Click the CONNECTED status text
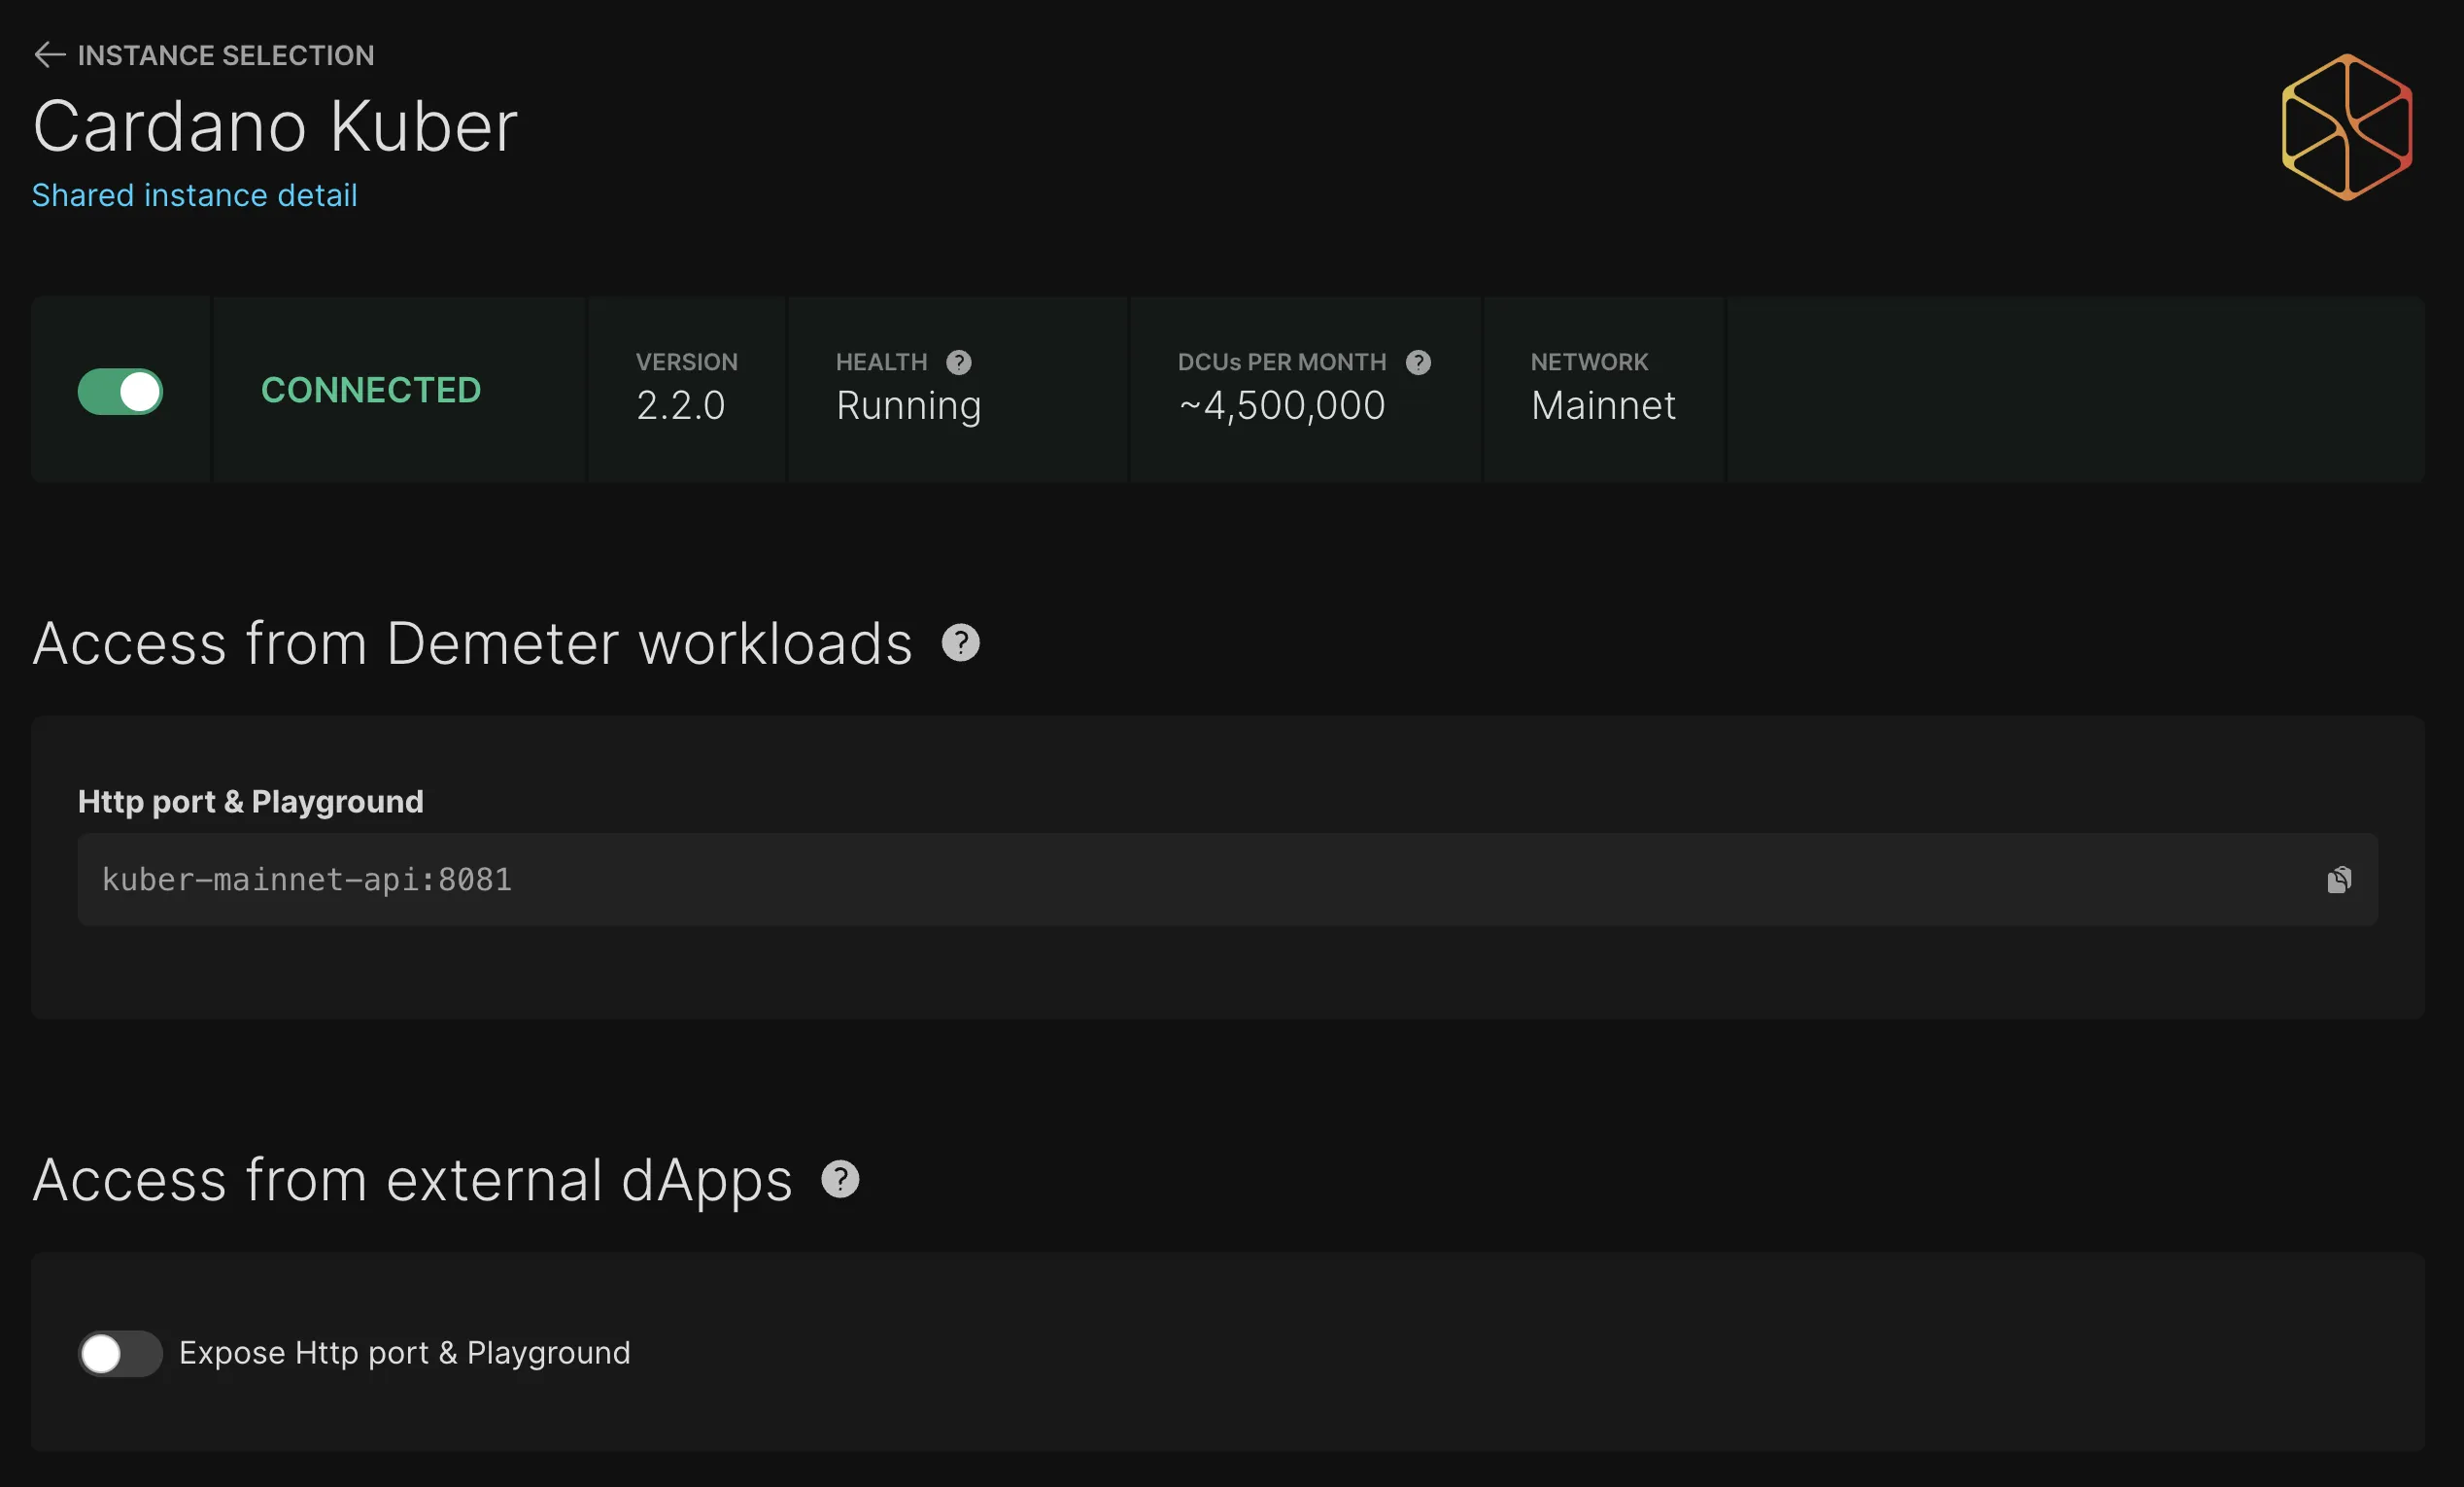The image size is (2464, 1487). (371, 390)
